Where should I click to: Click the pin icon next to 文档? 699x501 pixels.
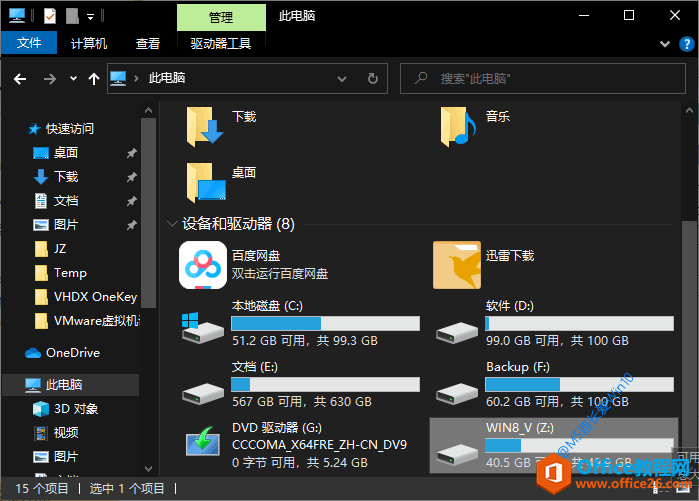131,201
